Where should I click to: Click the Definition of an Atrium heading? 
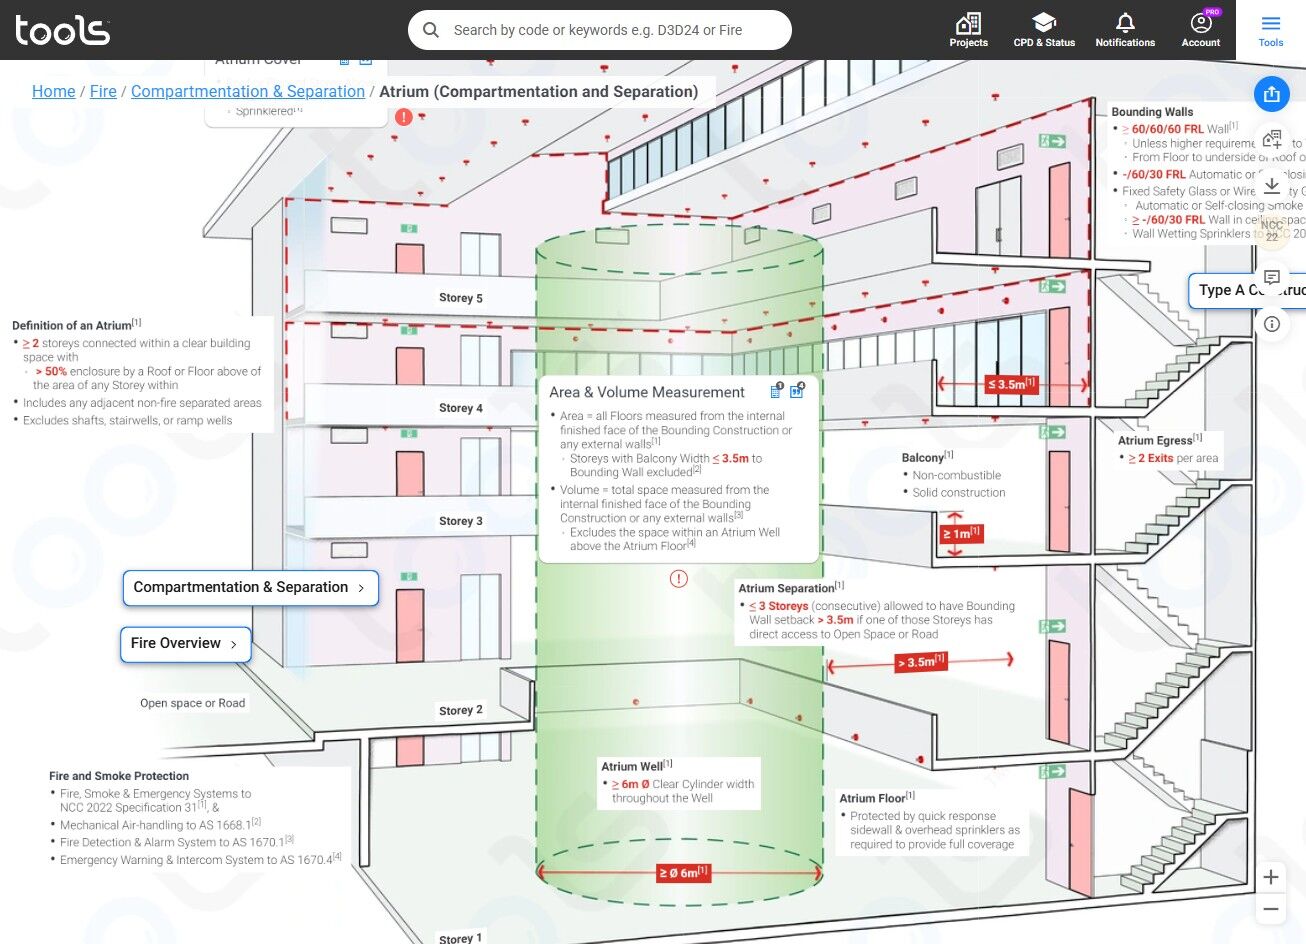(76, 325)
